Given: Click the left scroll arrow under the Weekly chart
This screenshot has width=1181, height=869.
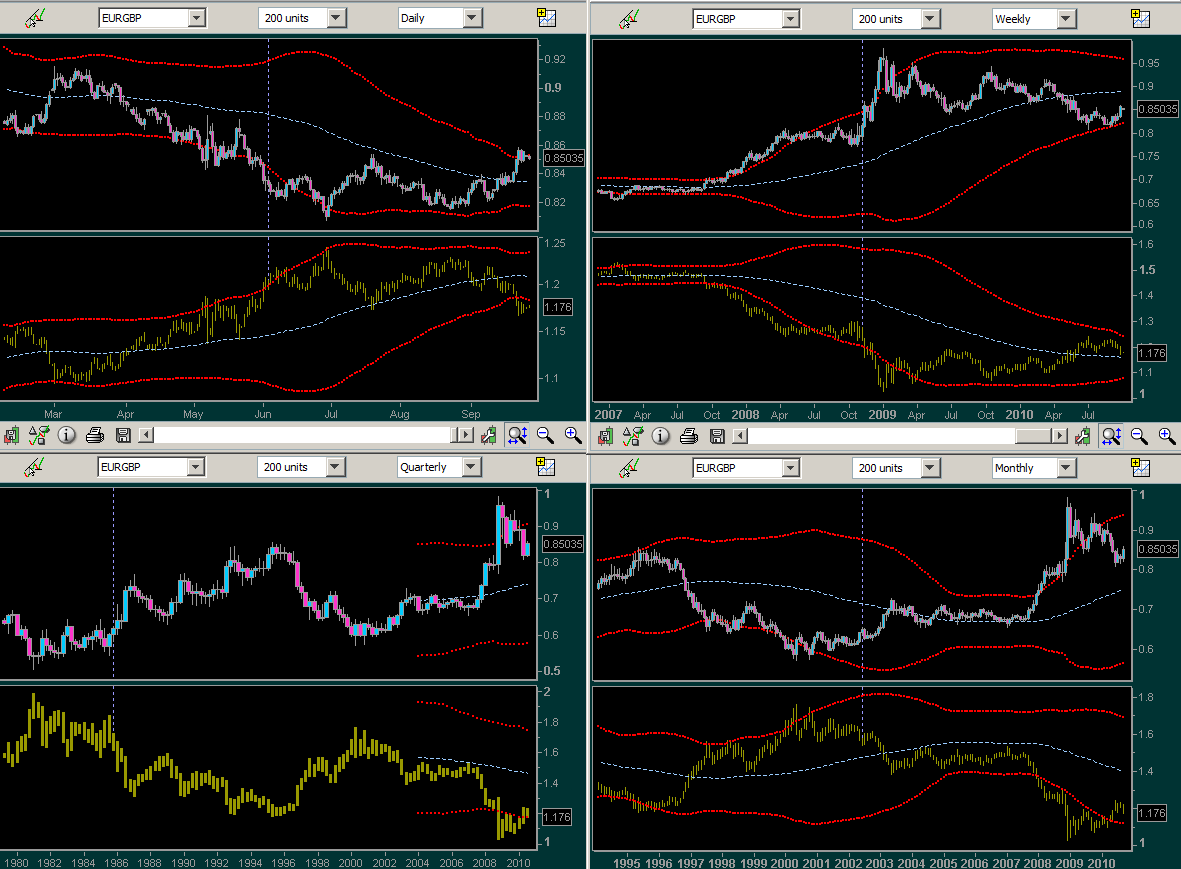Looking at the screenshot, I should [x=740, y=436].
